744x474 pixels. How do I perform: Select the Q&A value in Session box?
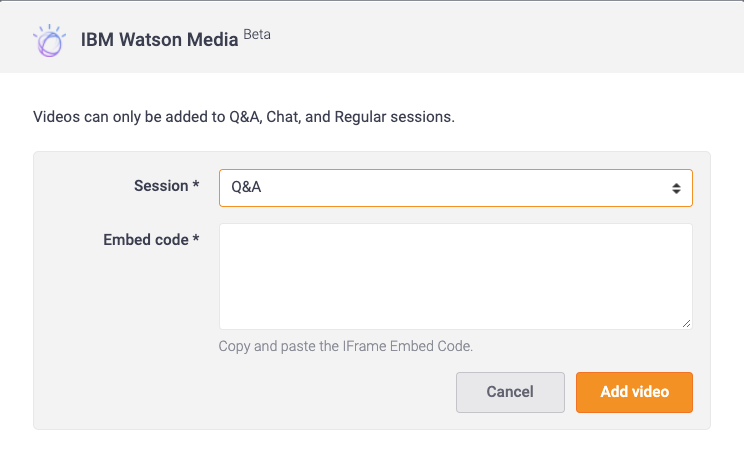click(x=246, y=187)
